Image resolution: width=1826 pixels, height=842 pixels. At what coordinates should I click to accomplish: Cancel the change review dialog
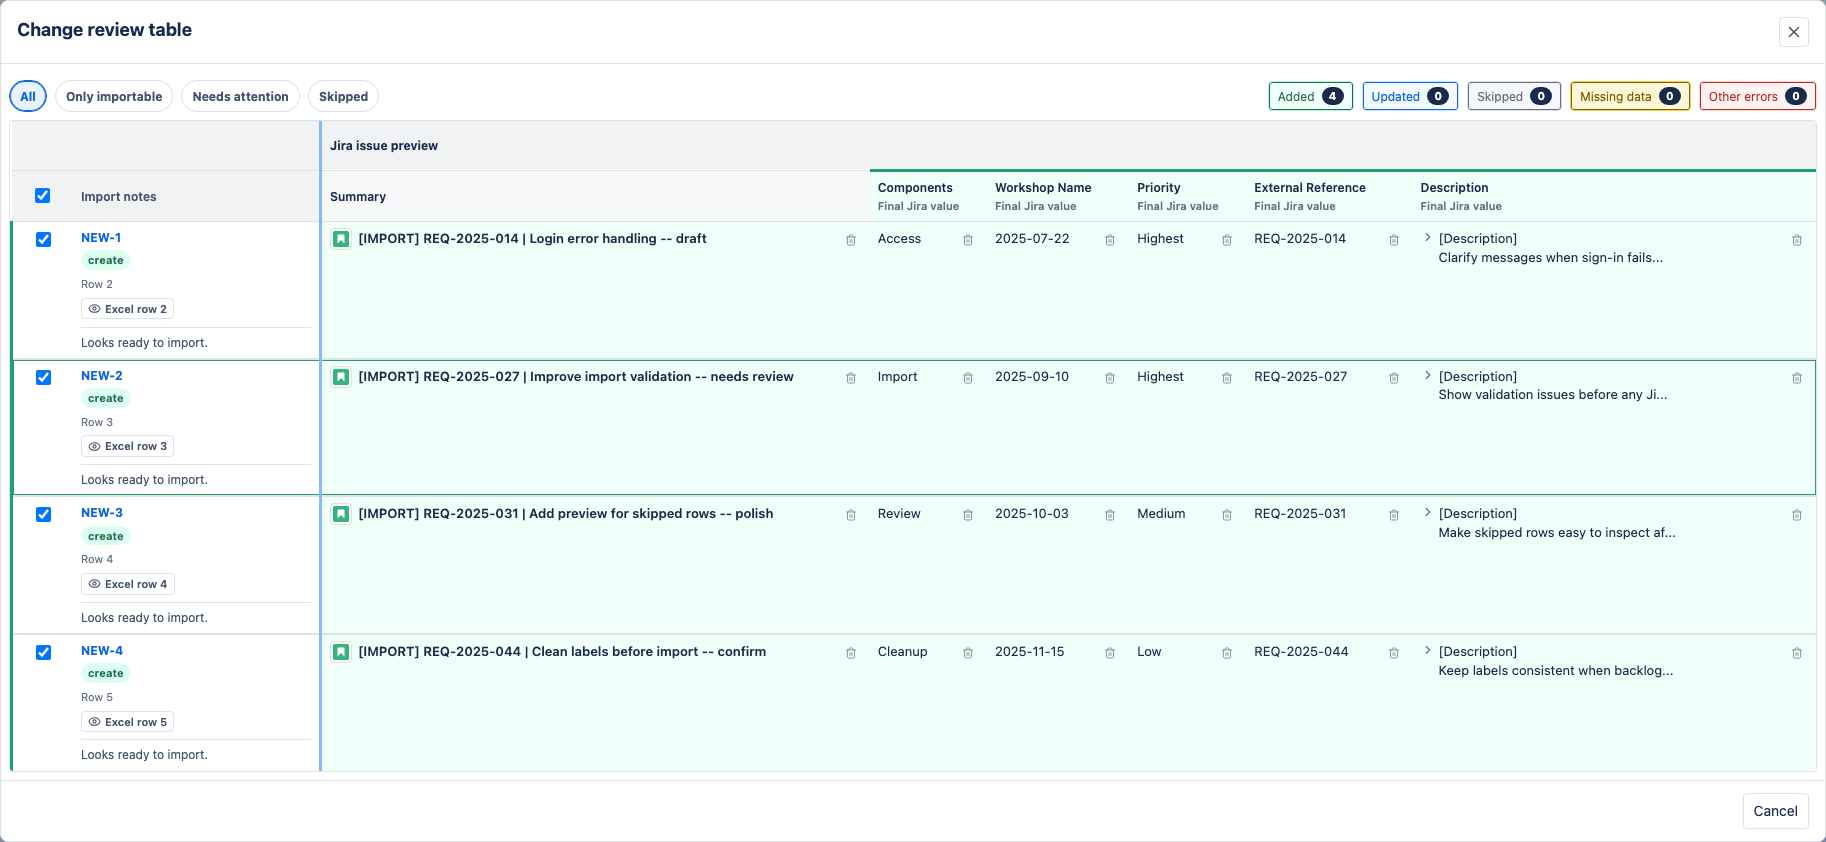1775,811
